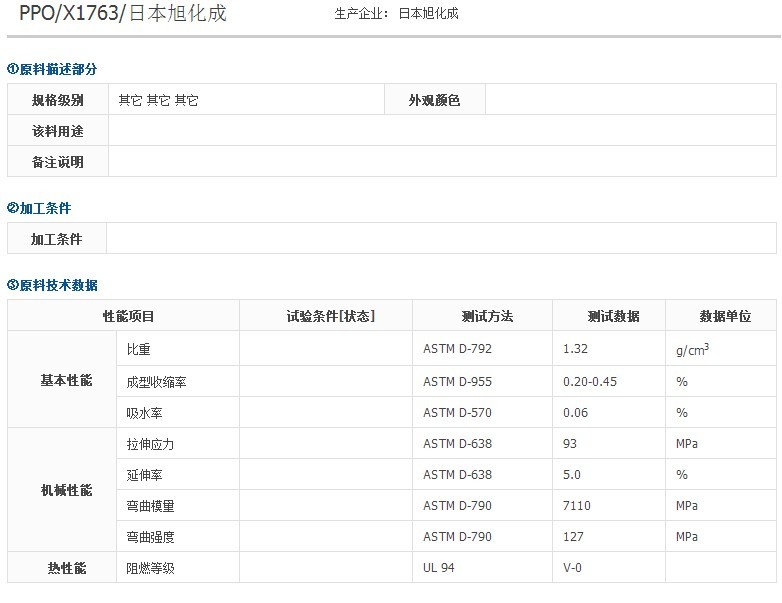The image size is (782, 603).
Task: Click the flexural modulus value 7110
Action: (577, 505)
